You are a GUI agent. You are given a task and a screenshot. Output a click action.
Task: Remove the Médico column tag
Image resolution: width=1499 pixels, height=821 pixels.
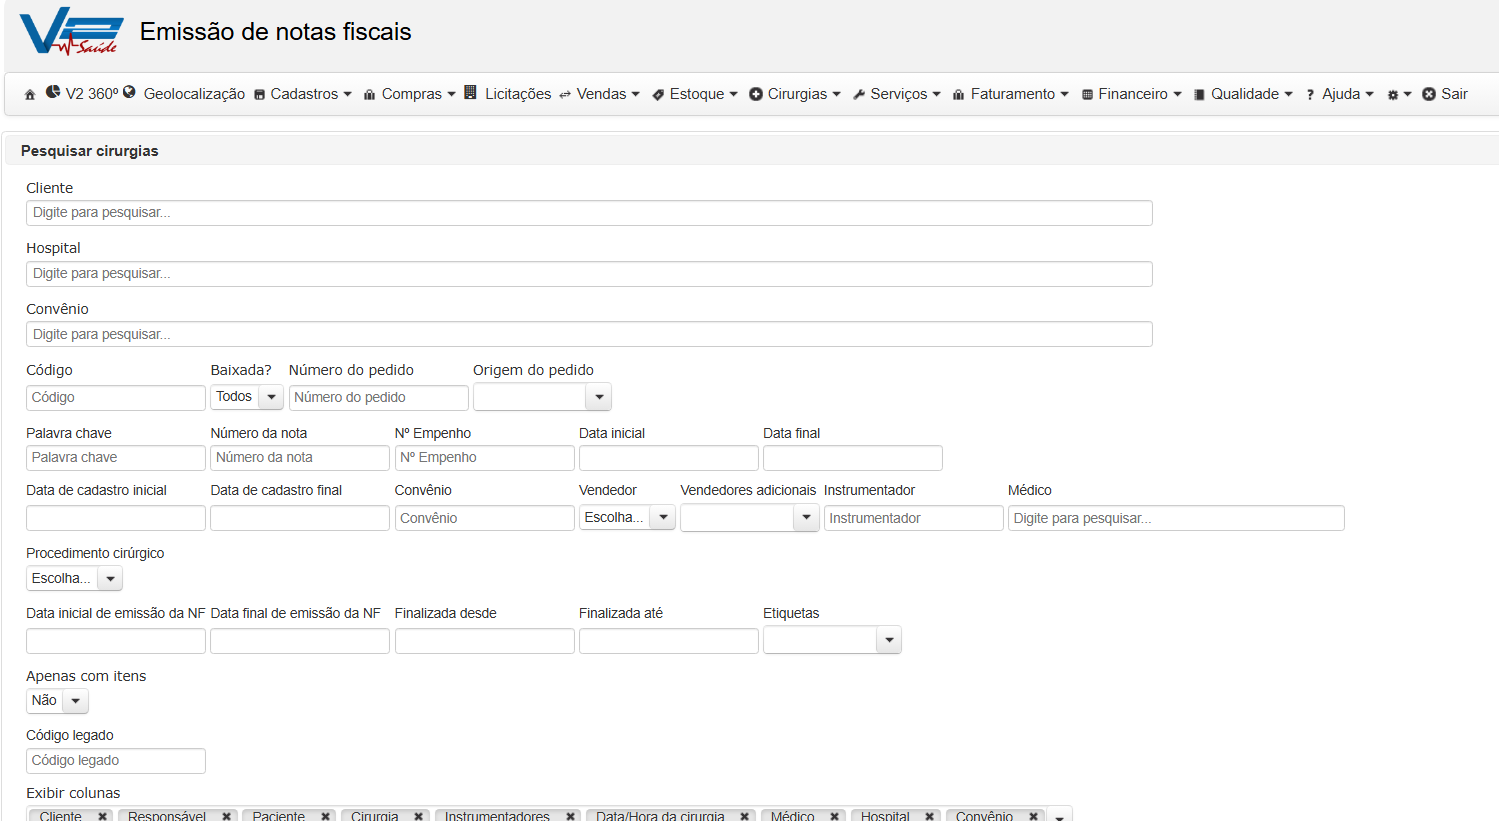pos(835,816)
